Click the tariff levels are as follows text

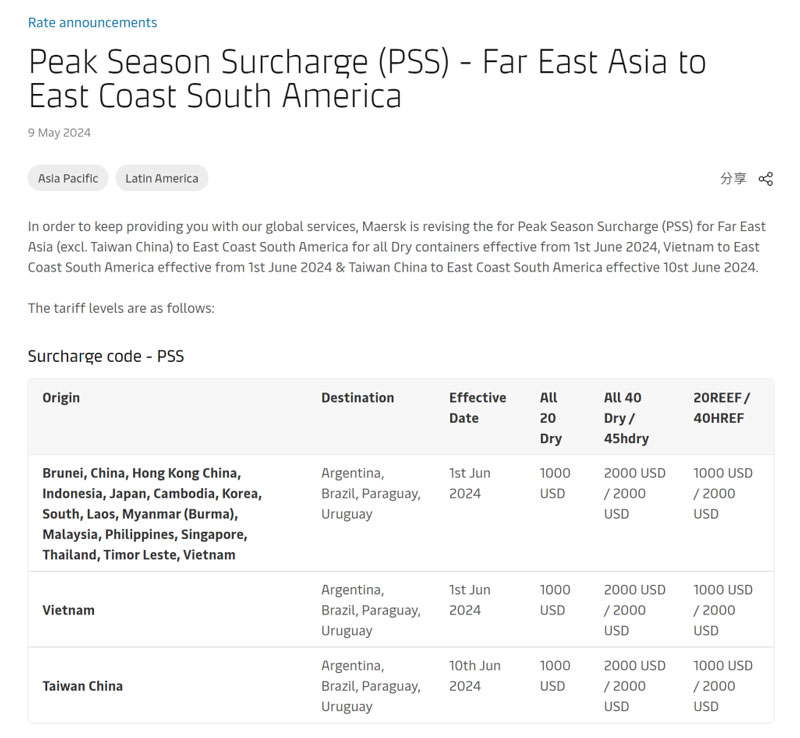121,308
